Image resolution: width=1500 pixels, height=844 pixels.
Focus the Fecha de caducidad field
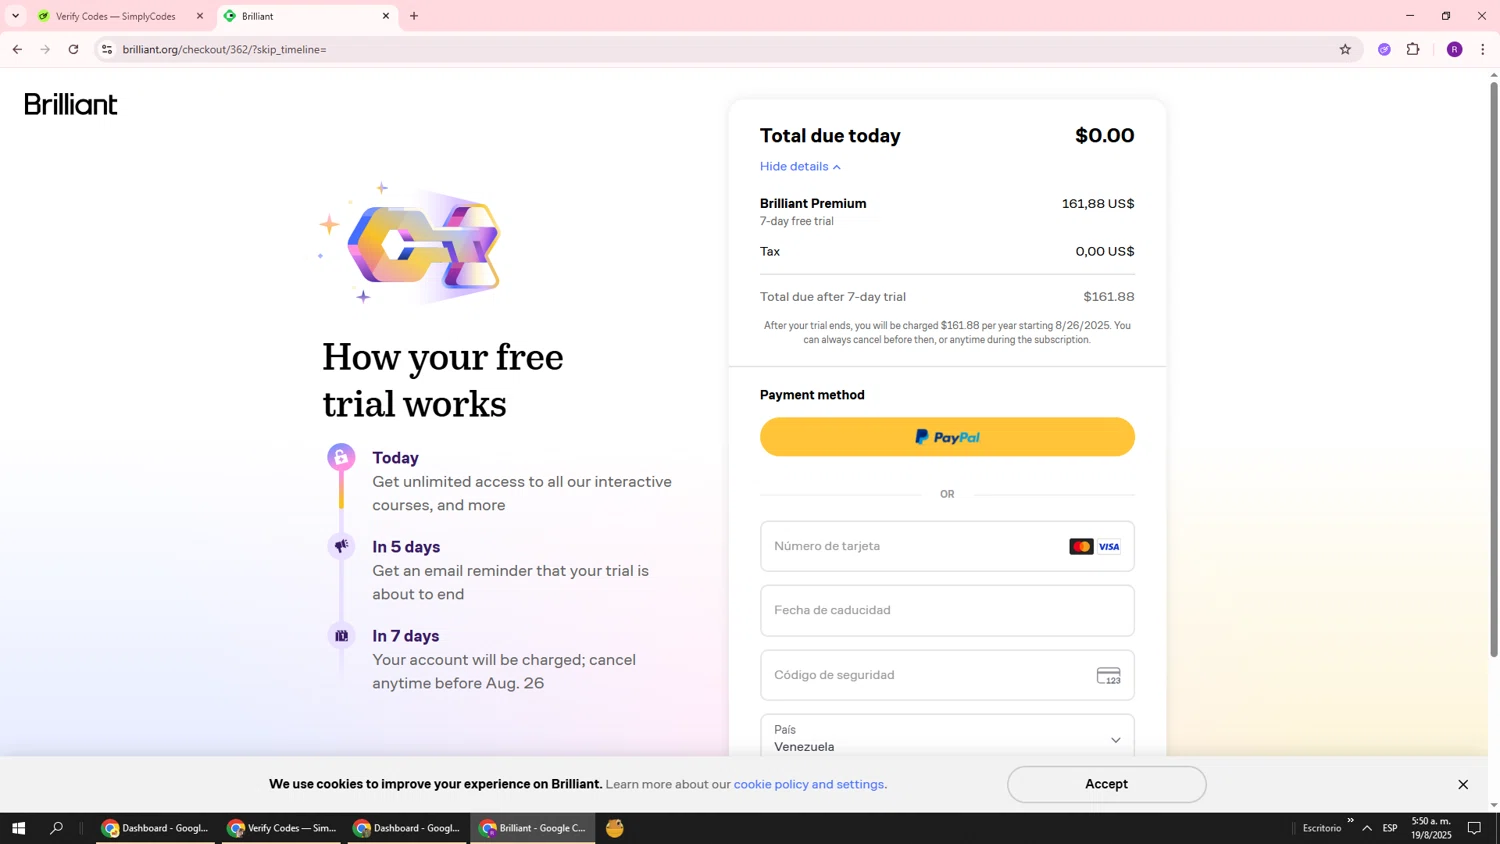click(947, 610)
